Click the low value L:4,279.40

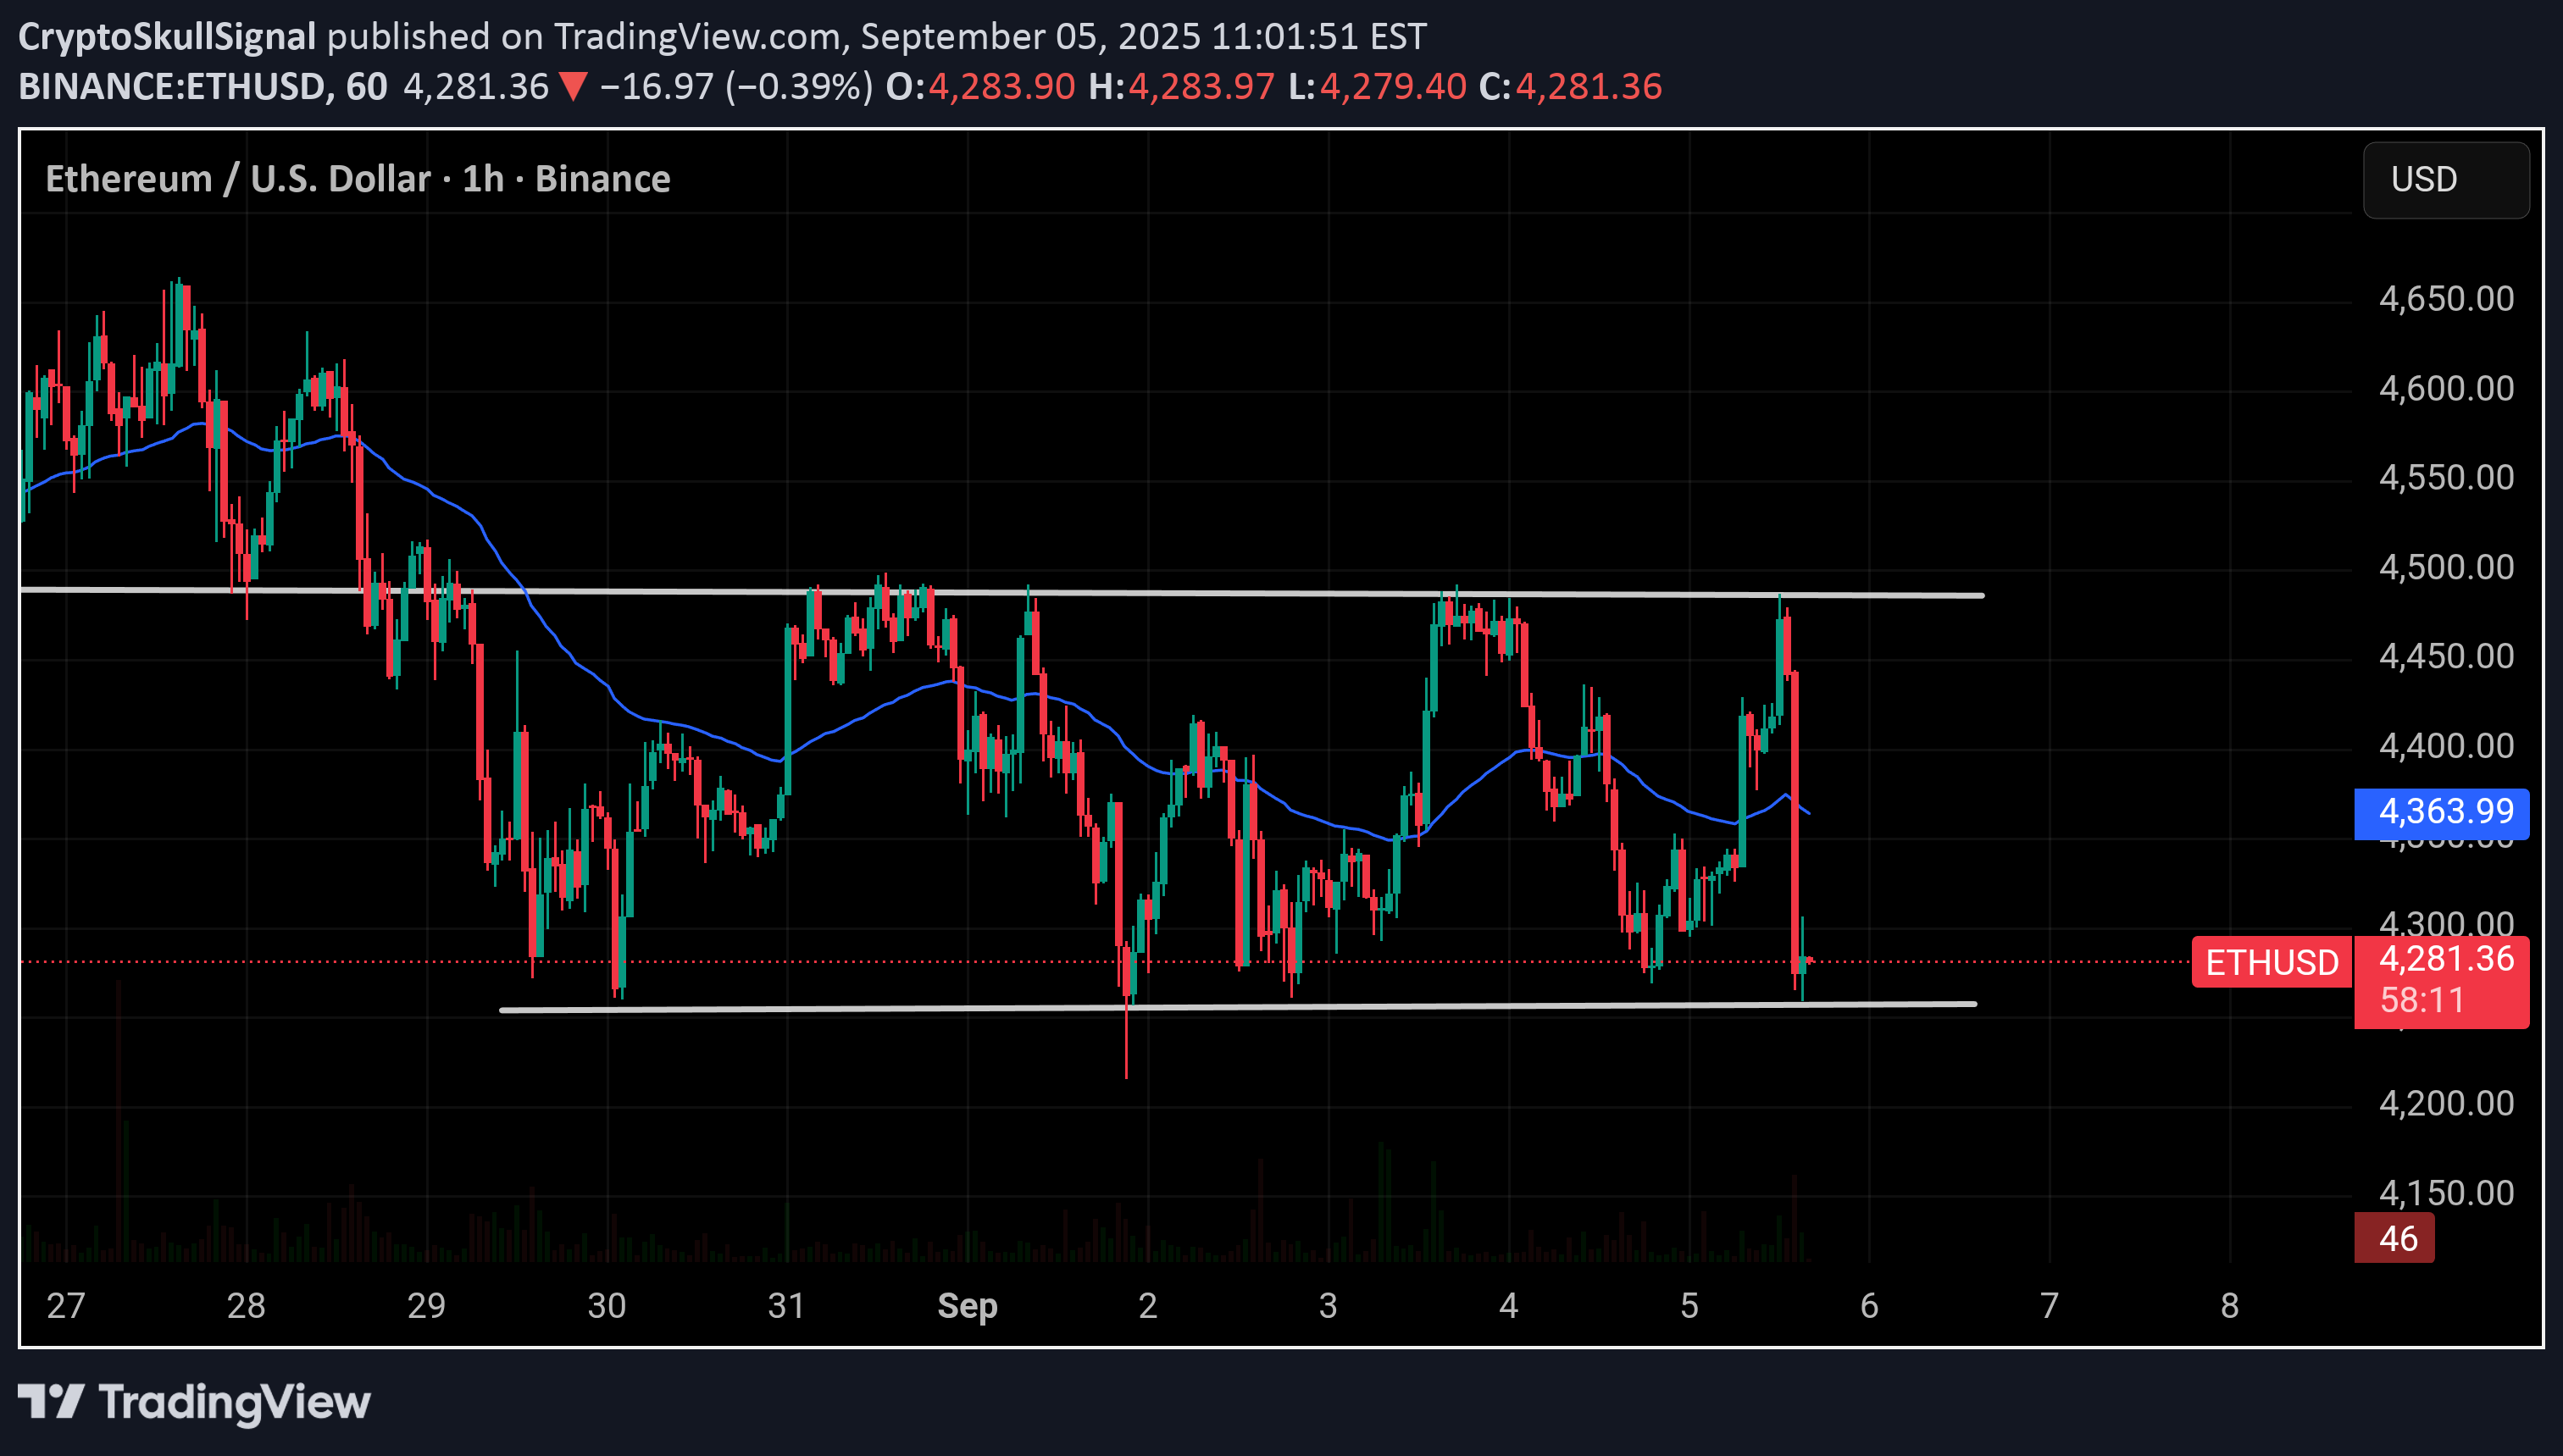click(x=1376, y=87)
